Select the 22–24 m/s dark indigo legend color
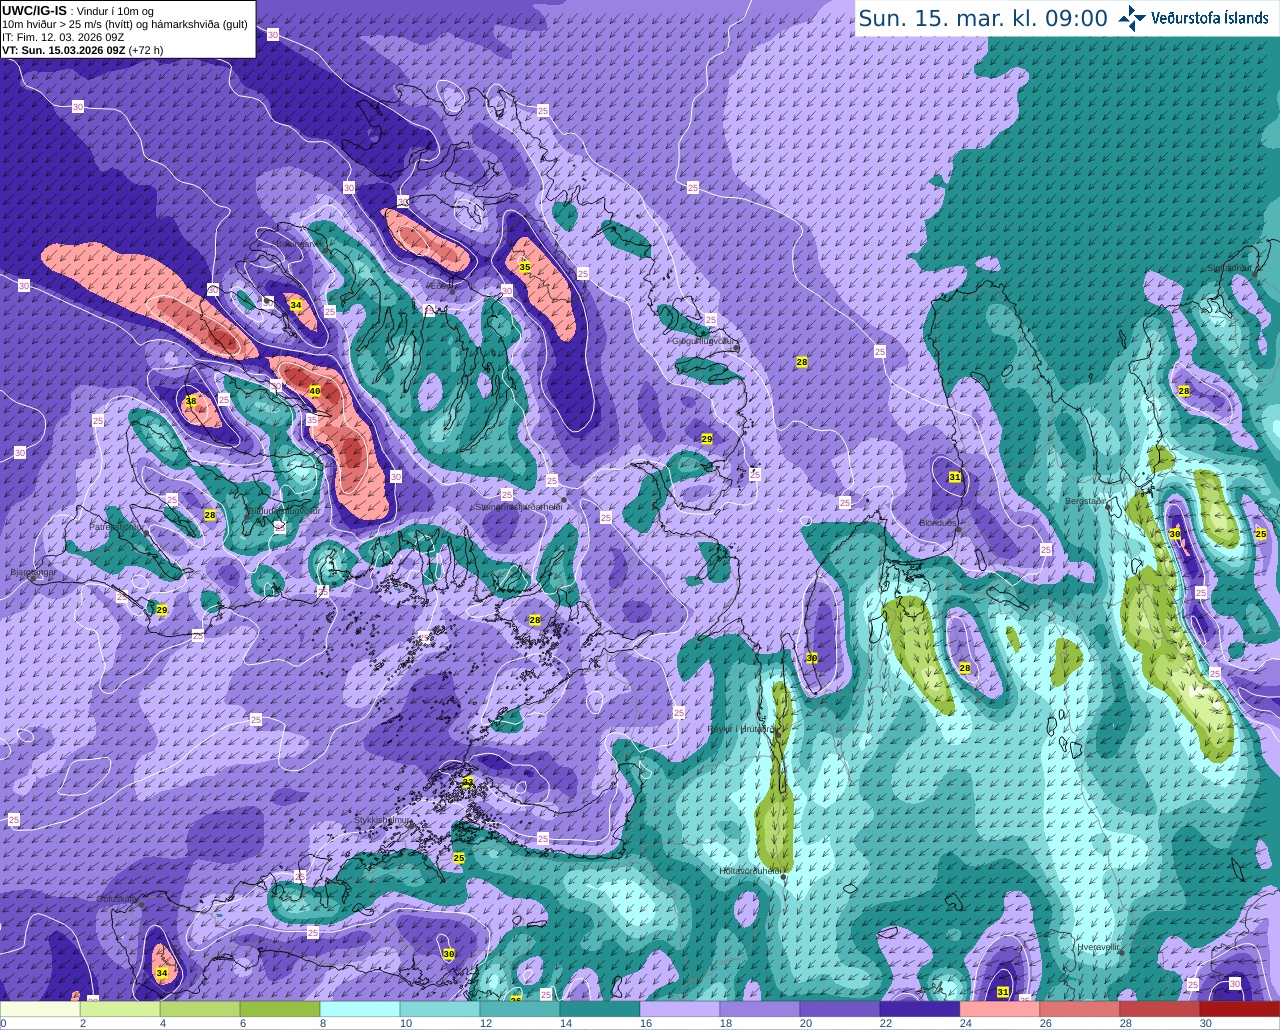 tap(920, 1009)
